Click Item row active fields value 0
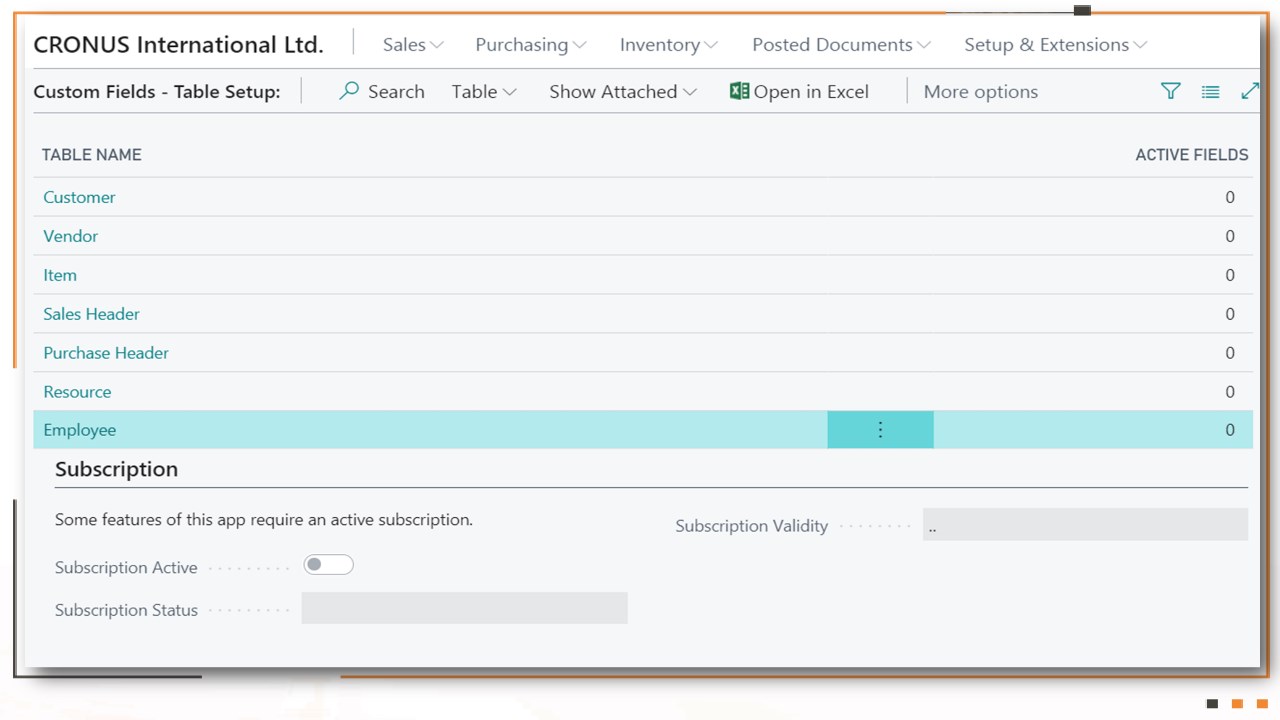 click(1230, 275)
